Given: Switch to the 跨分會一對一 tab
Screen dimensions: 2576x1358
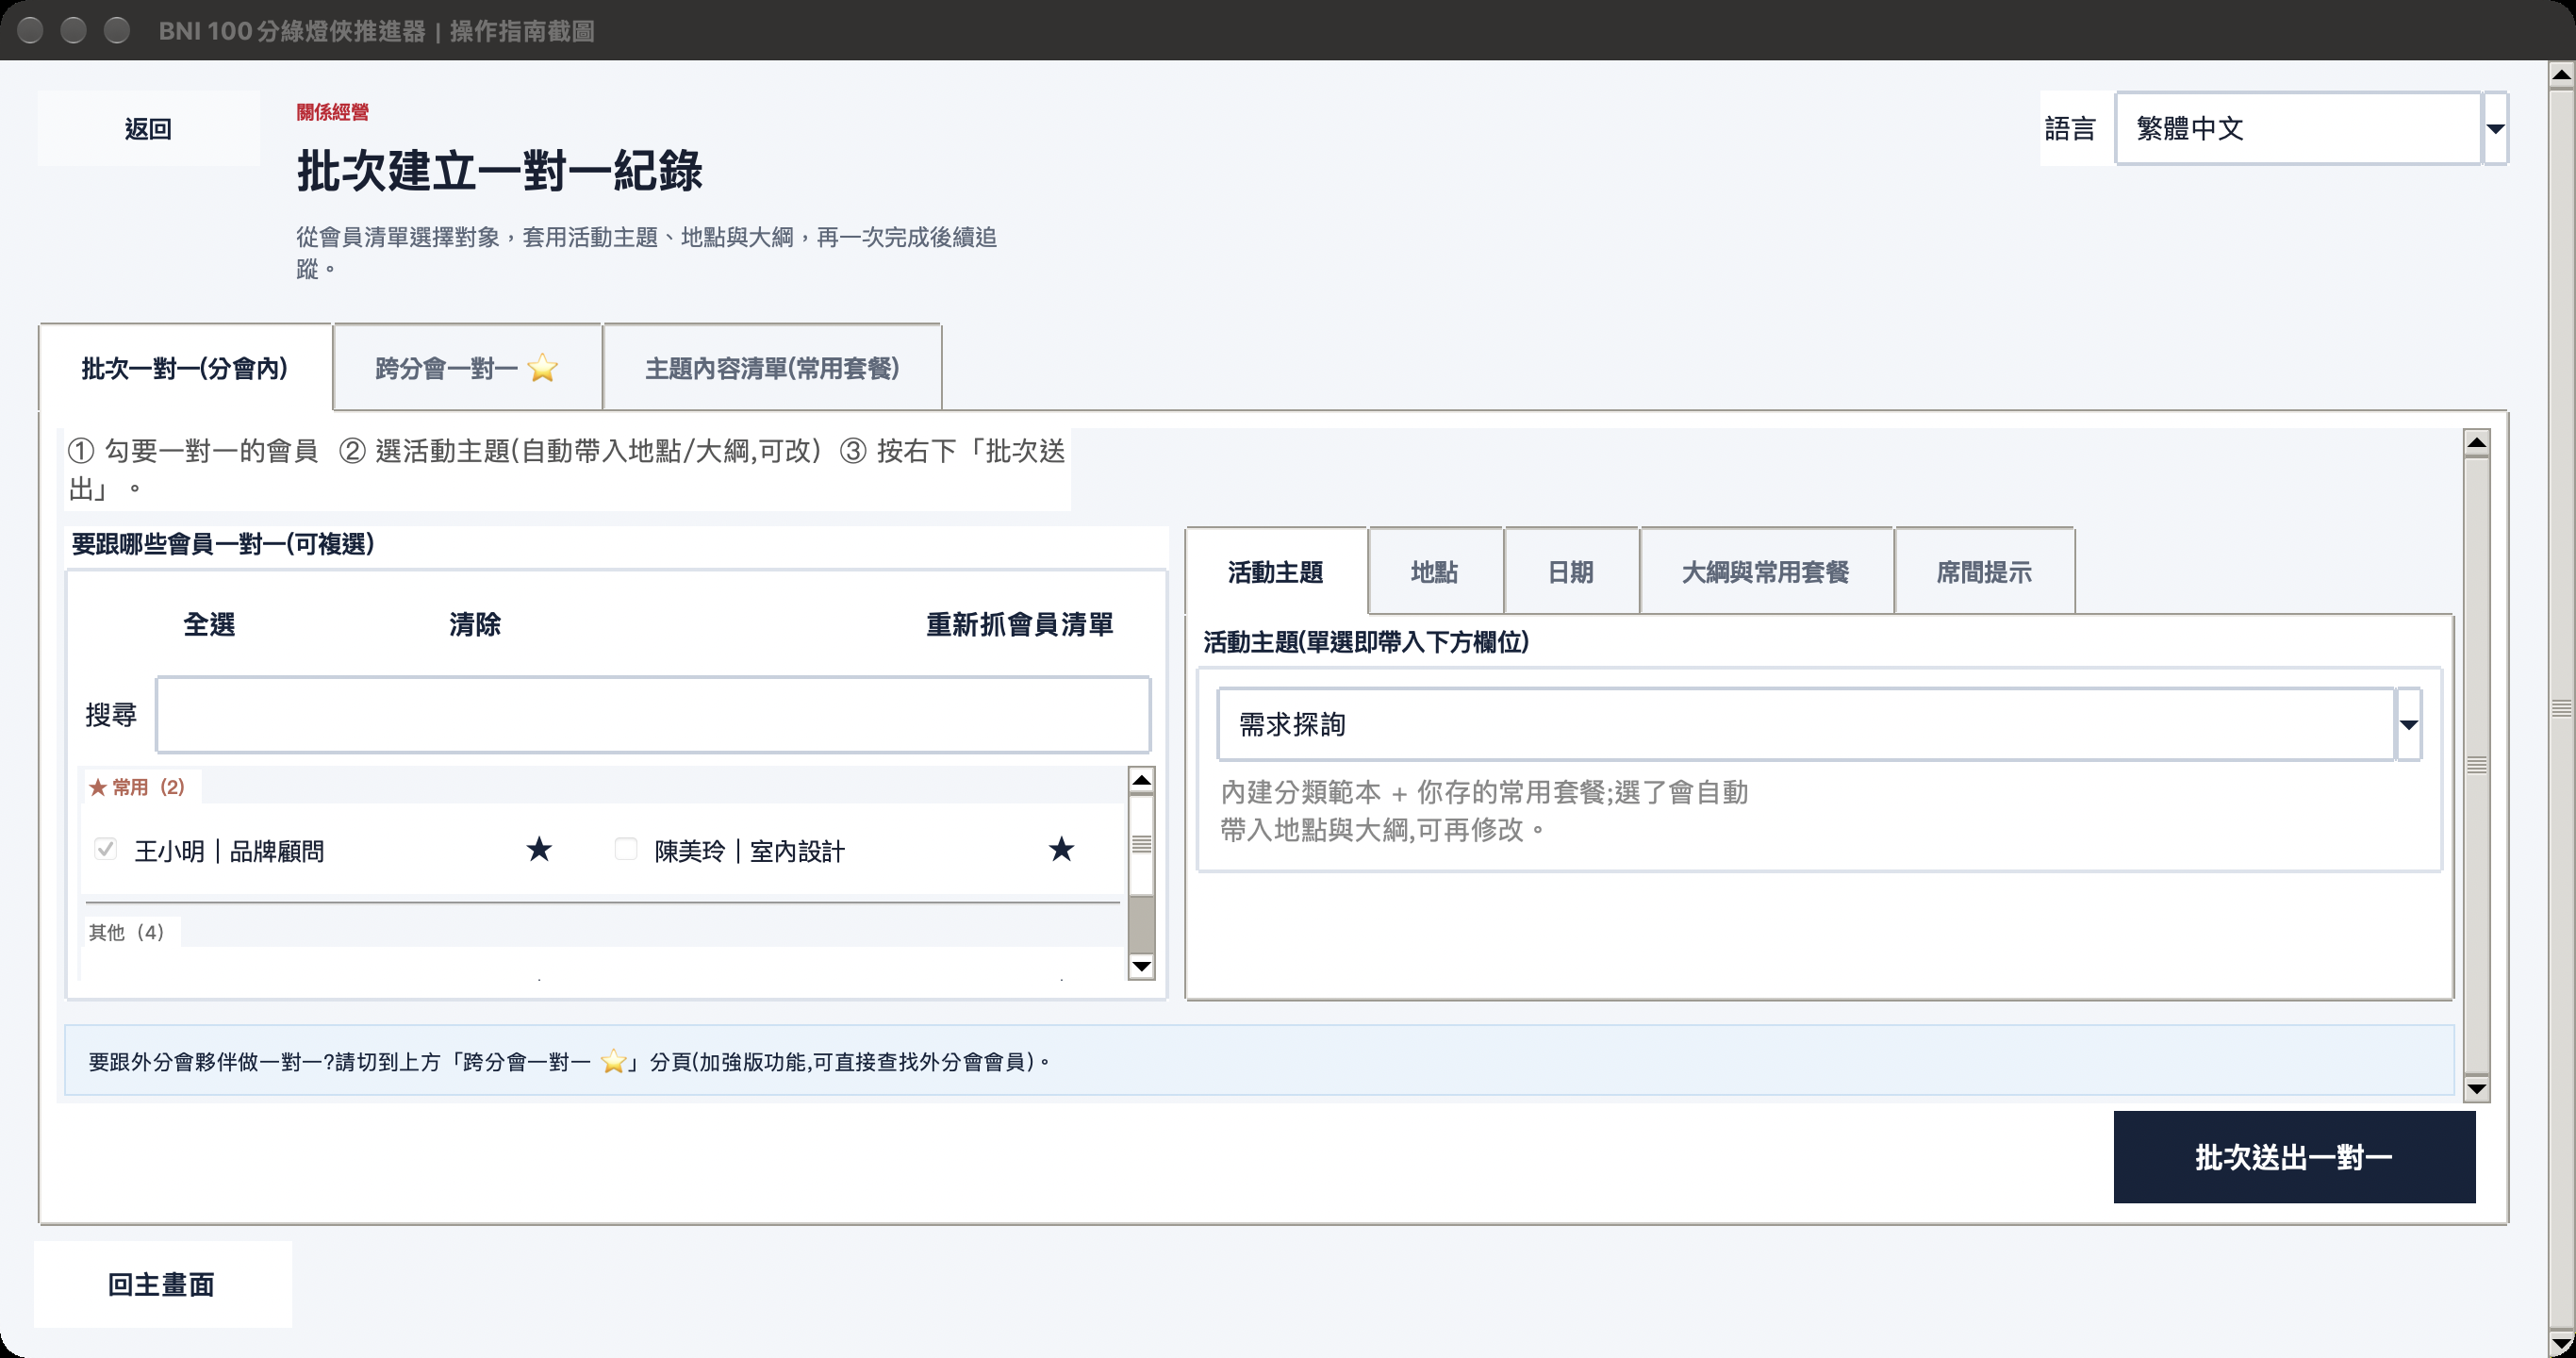Looking at the screenshot, I should coord(467,368).
